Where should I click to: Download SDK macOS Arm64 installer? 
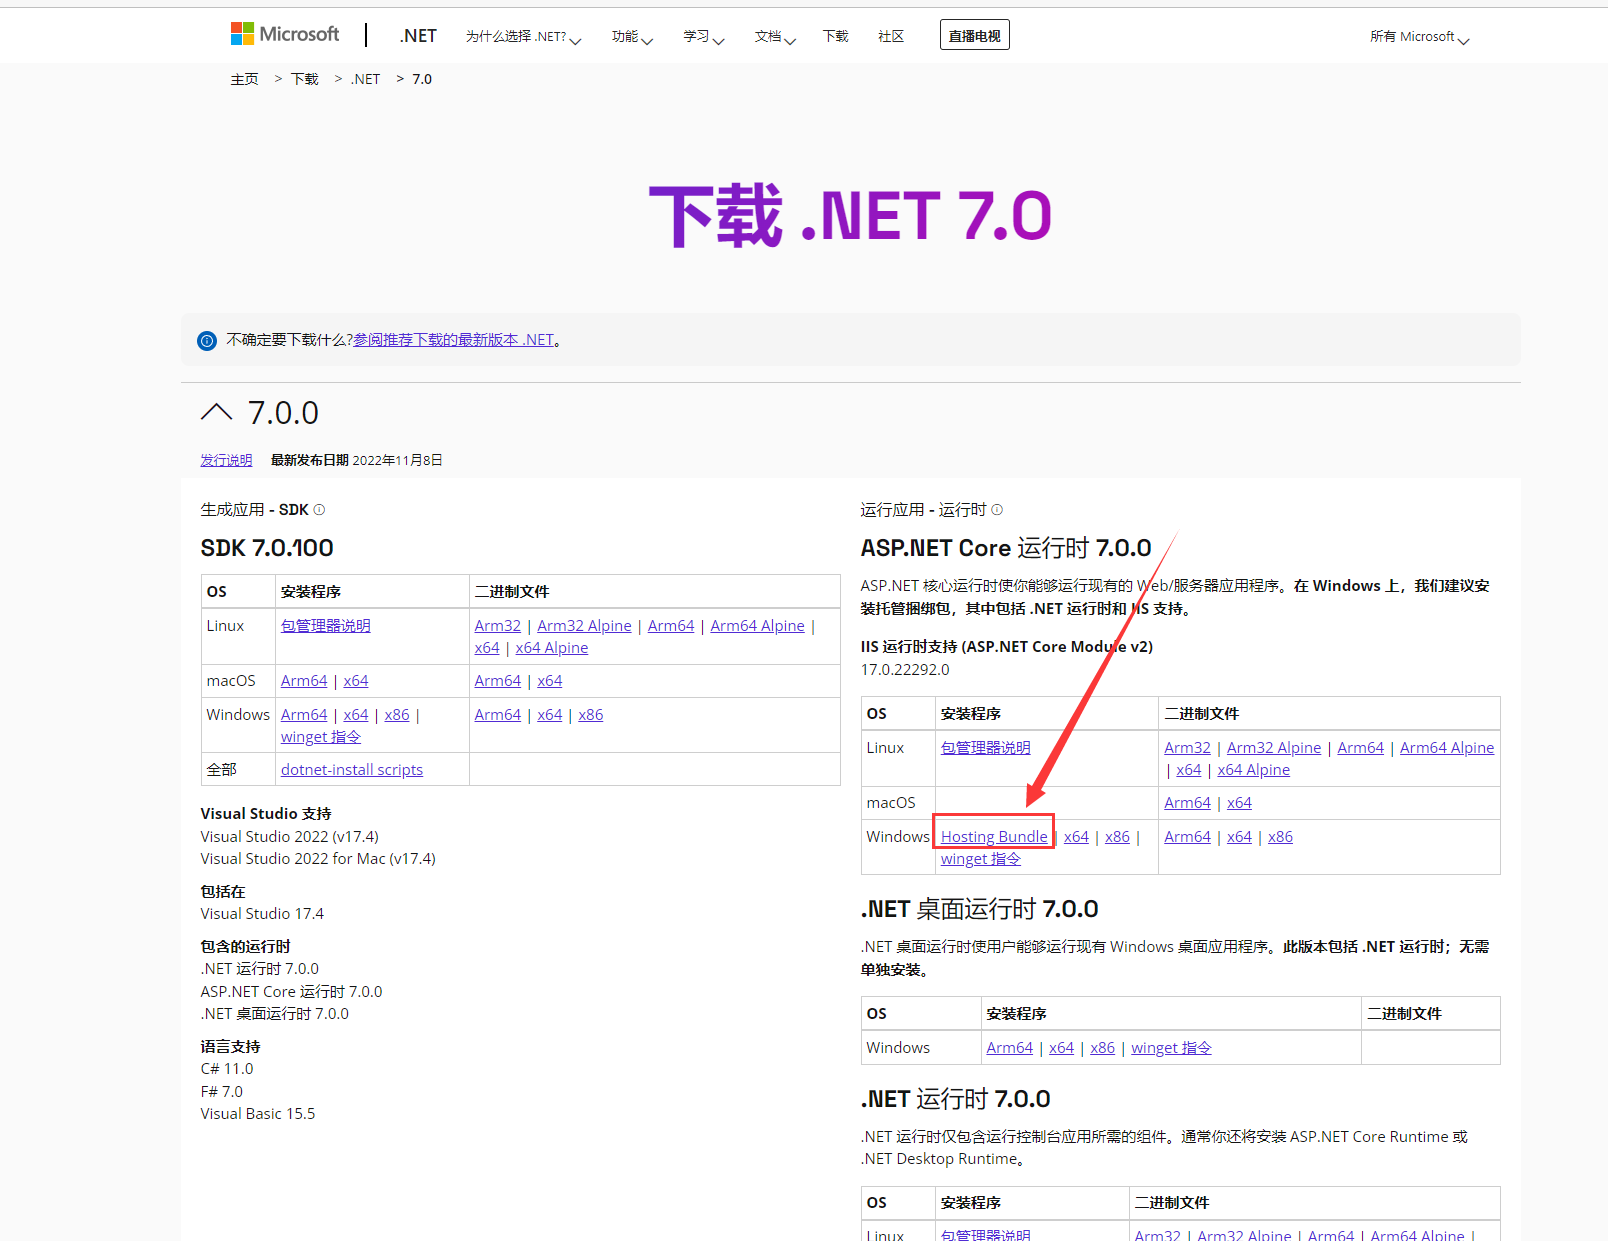pos(304,681)
